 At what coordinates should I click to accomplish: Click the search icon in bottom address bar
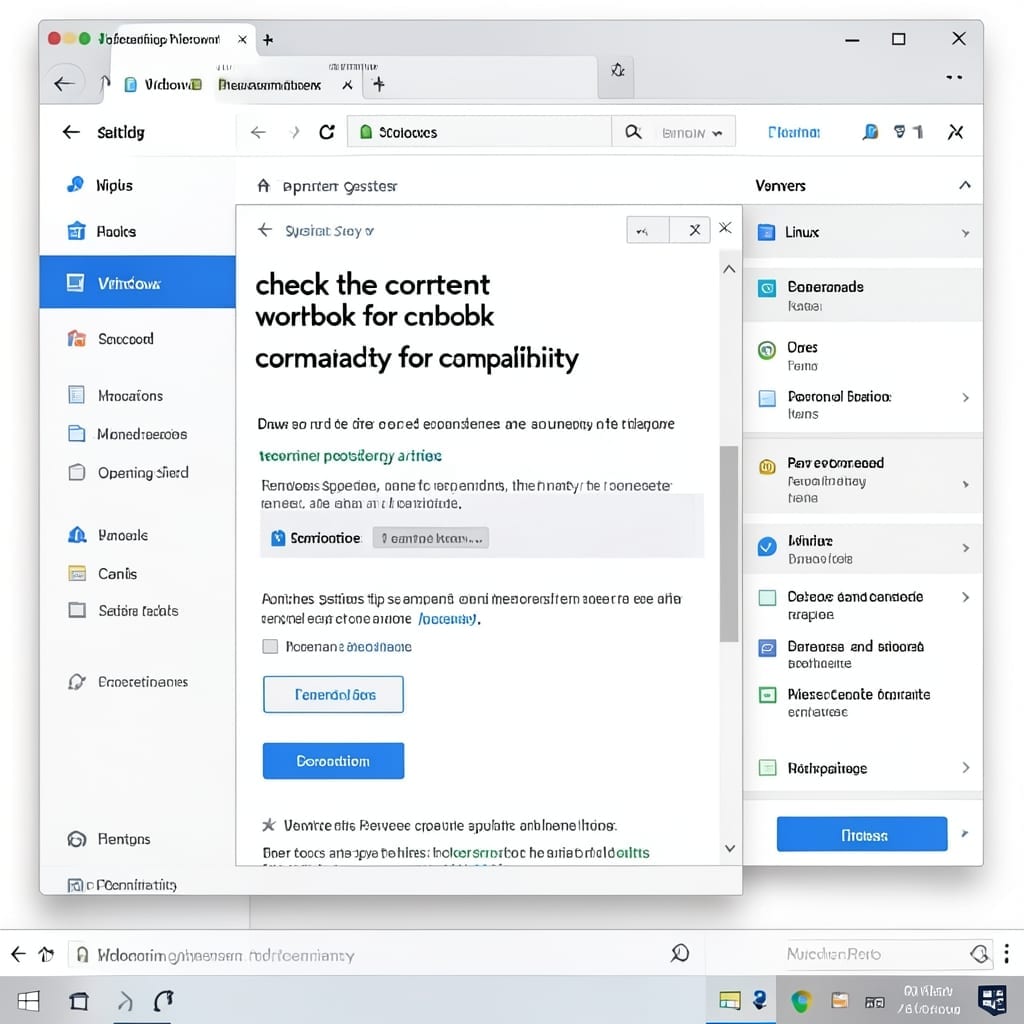[679, 953]
